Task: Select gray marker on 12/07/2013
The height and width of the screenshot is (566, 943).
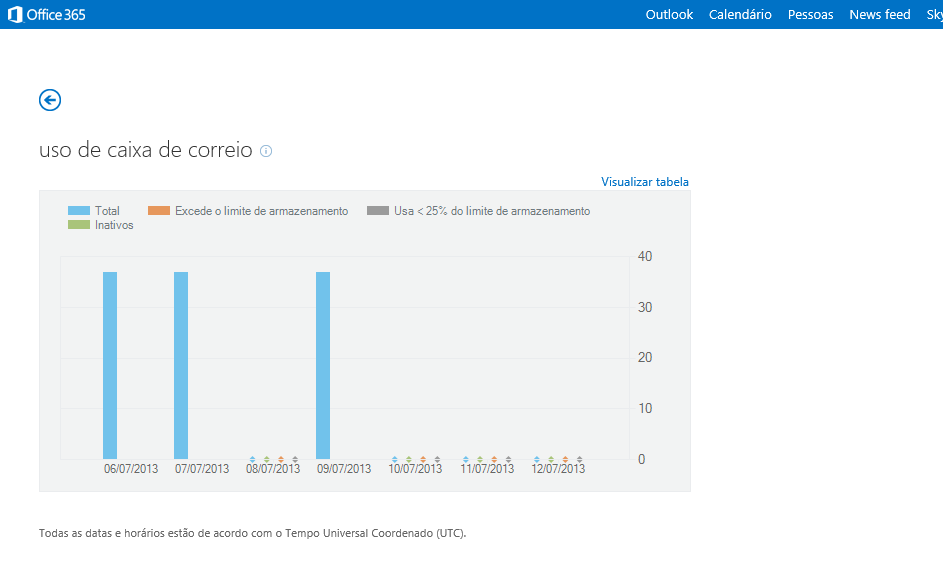Action: pos(579,459)
